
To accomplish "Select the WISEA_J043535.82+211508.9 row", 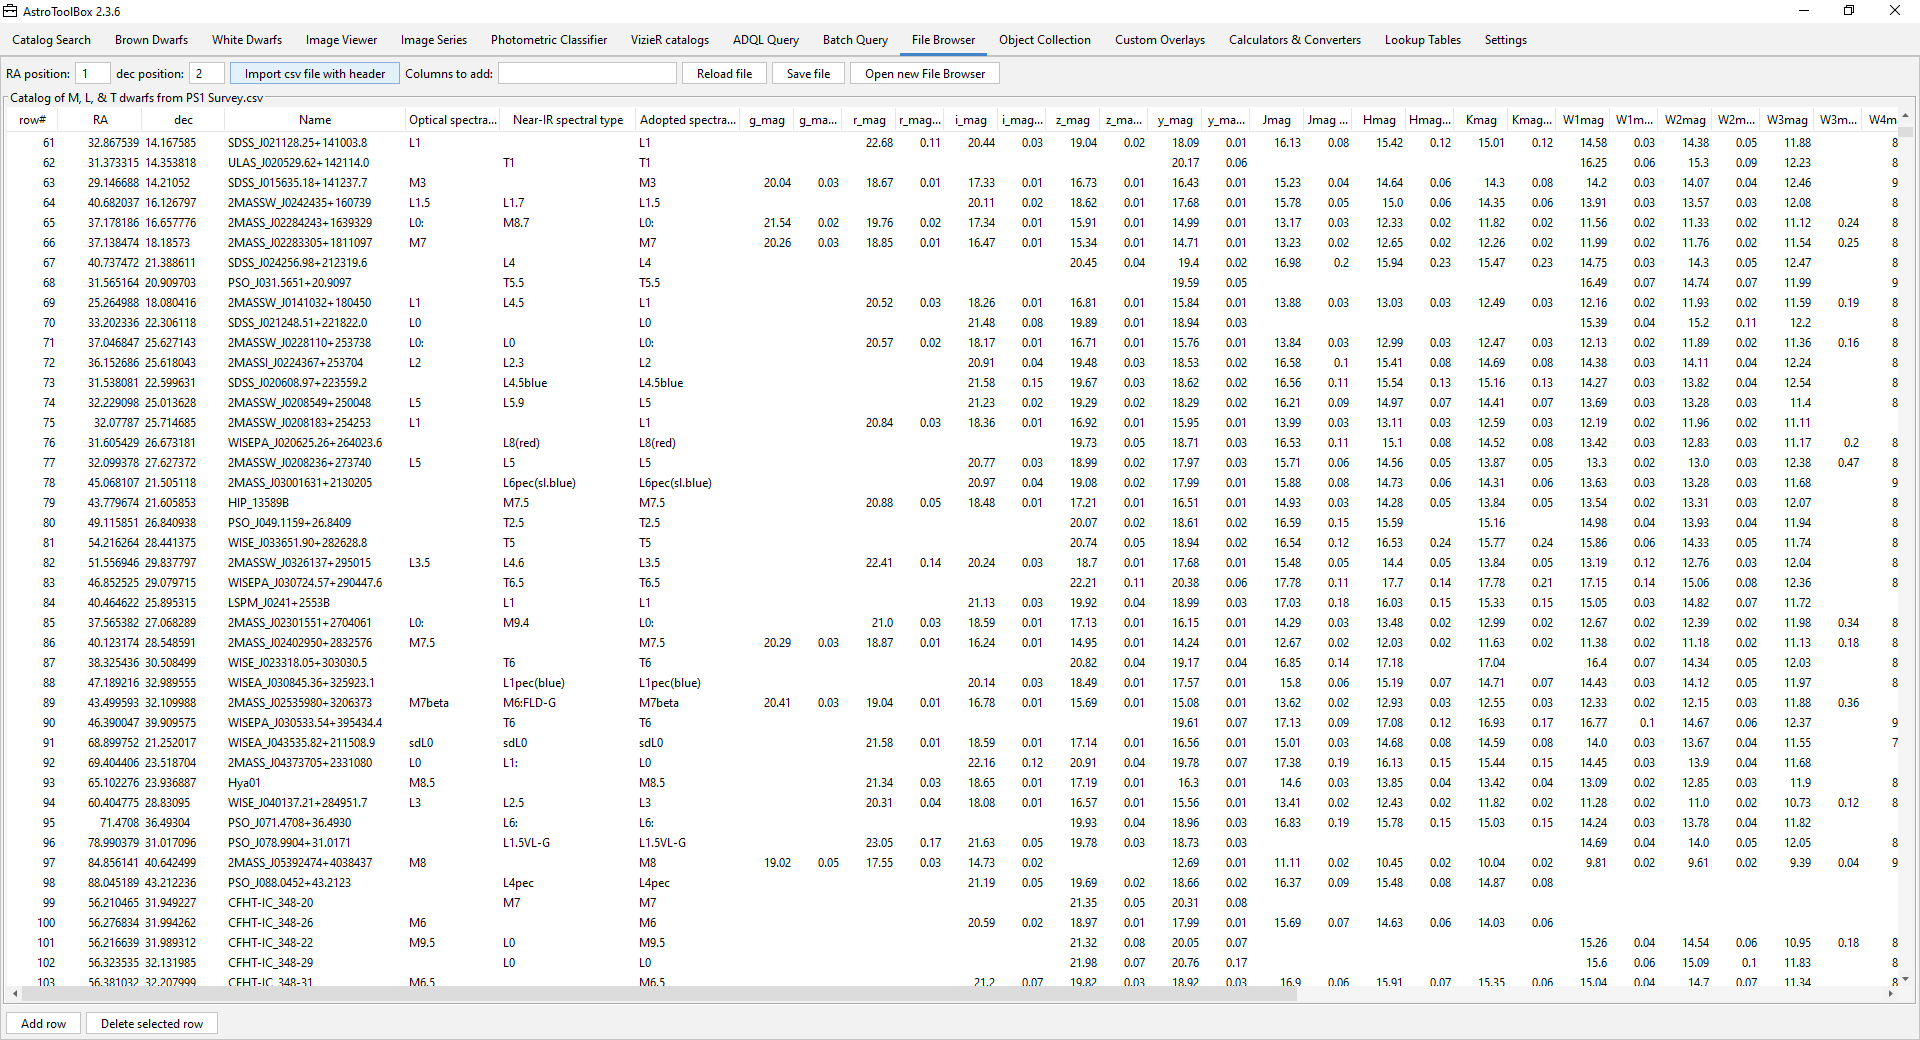I will (x=952, y=743).
